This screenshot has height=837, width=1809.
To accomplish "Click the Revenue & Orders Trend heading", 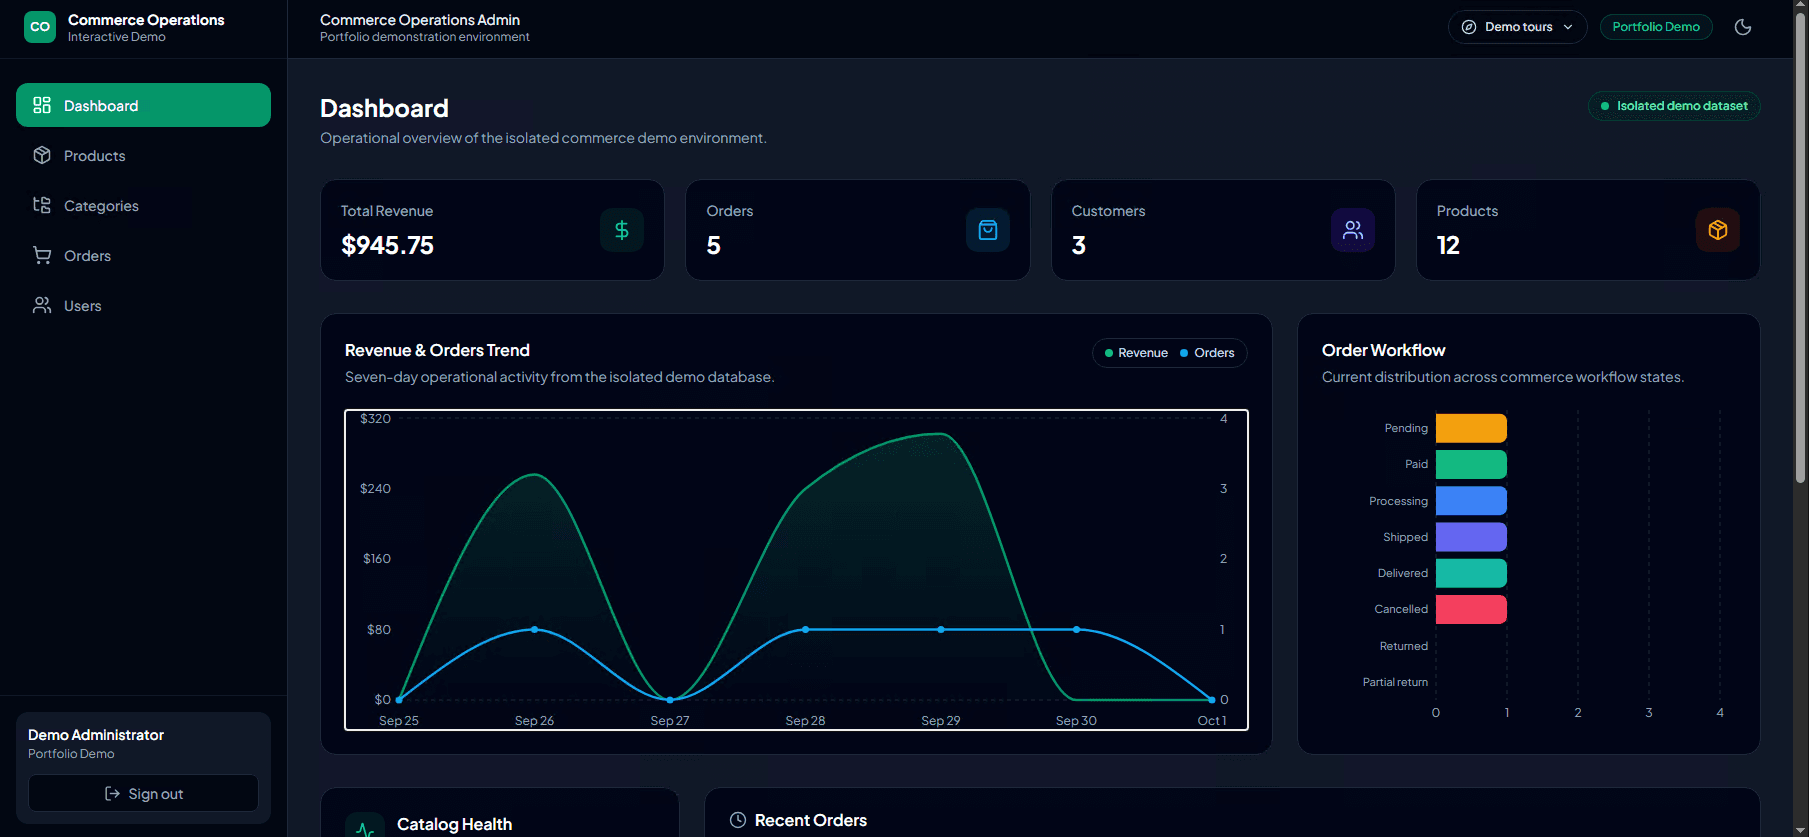I will [437, 350].
